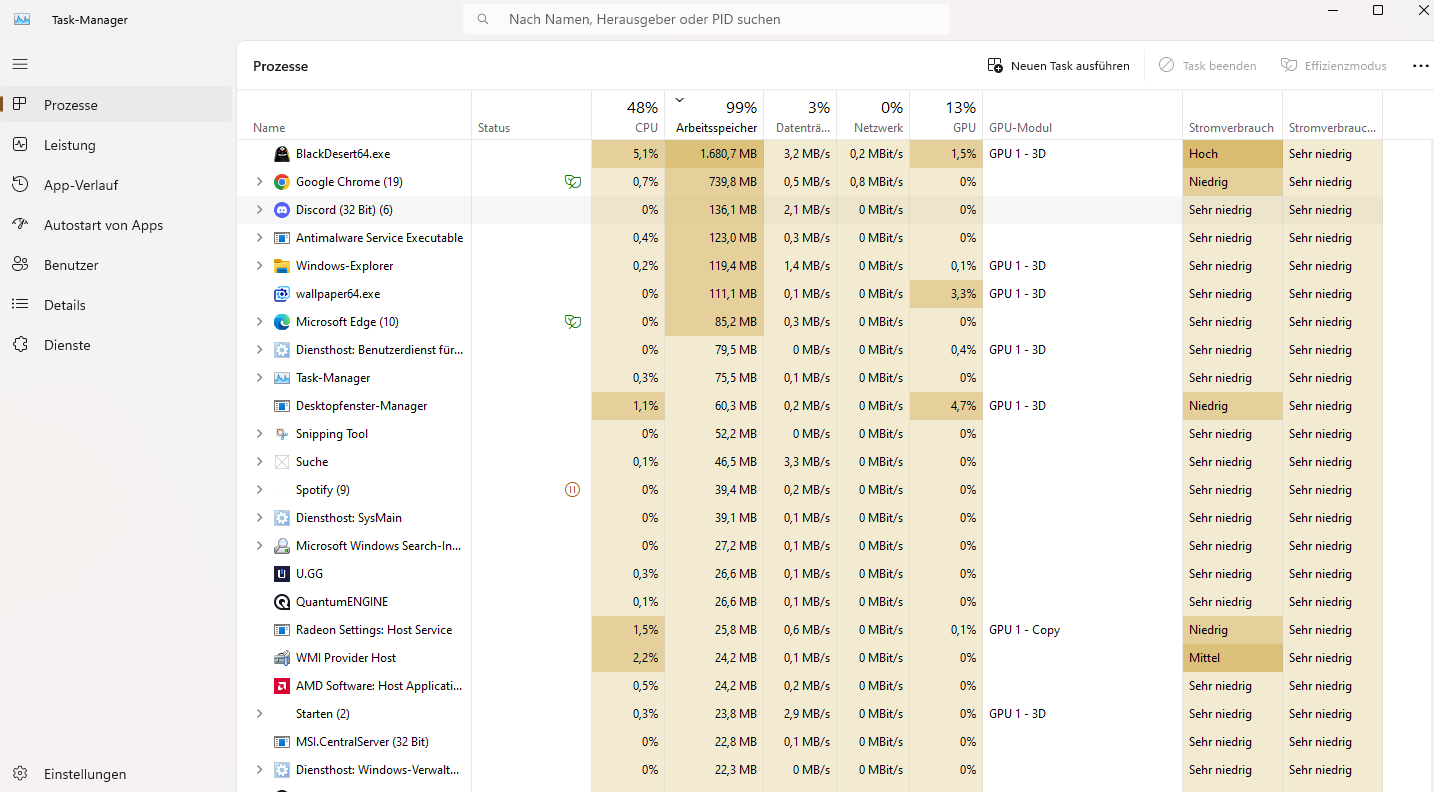This screenshot has width=1434, height=792.
Task: Expand Microsoft Windows Search-Indexer row
Action: point(259,546)
